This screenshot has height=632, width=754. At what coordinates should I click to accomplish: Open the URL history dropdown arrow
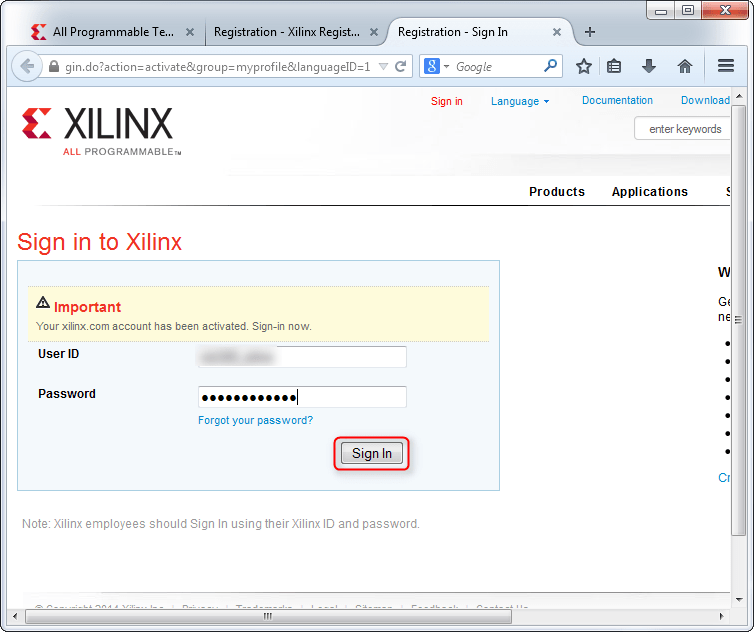click(x=383, y=67)
